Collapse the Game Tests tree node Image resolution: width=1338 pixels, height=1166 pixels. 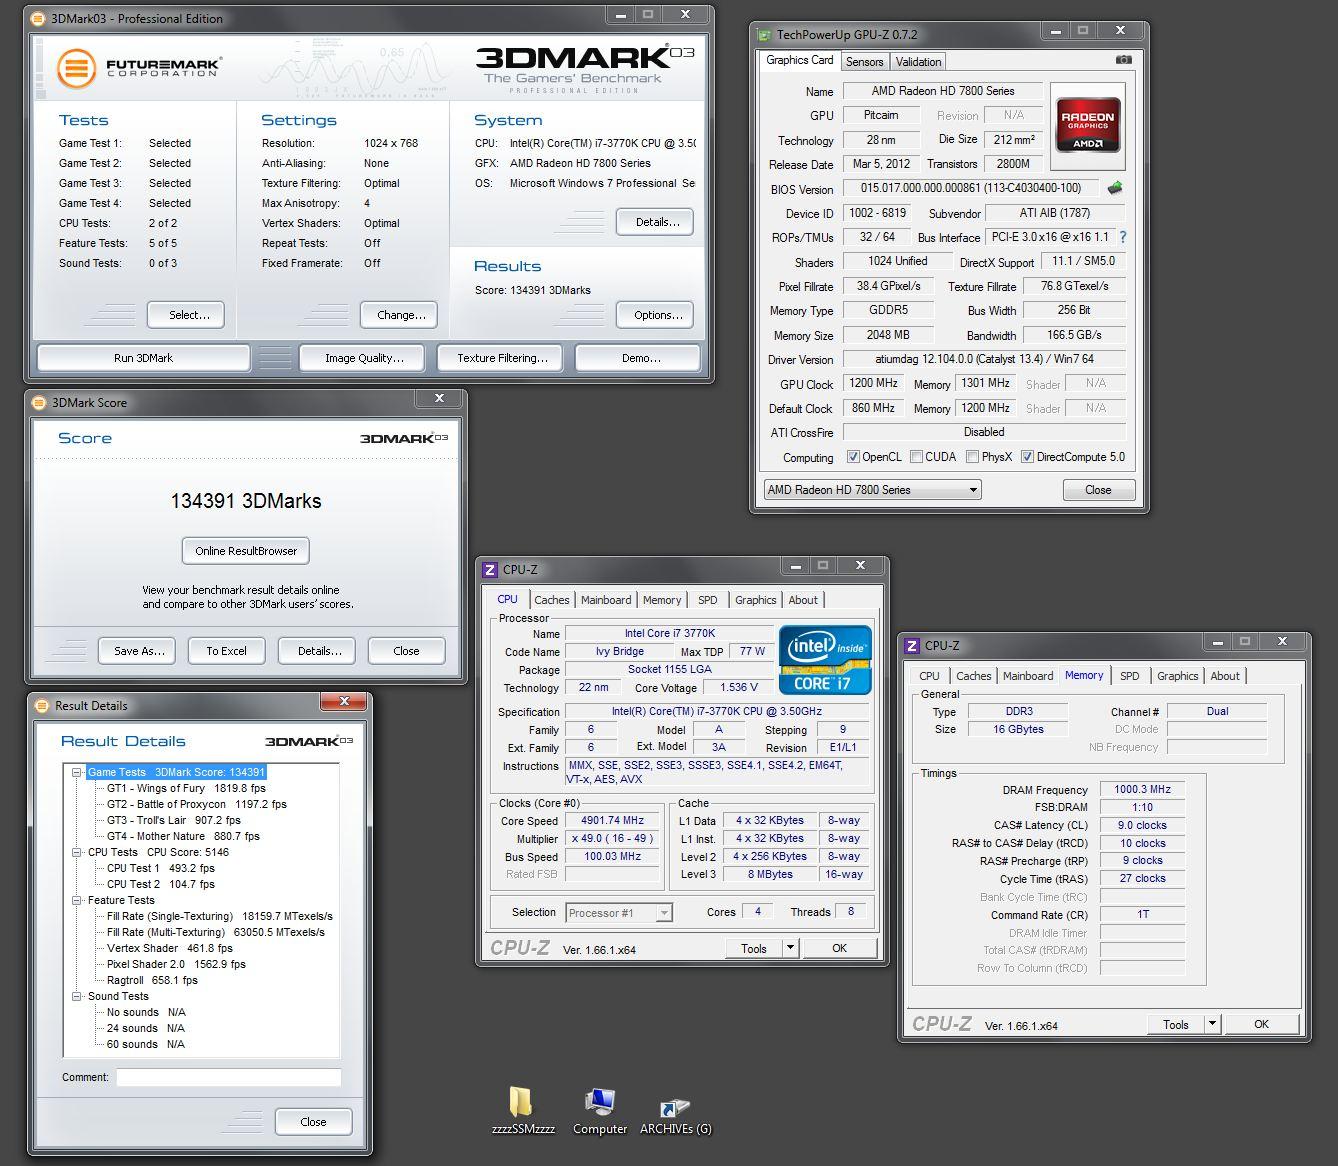(77, 772)
